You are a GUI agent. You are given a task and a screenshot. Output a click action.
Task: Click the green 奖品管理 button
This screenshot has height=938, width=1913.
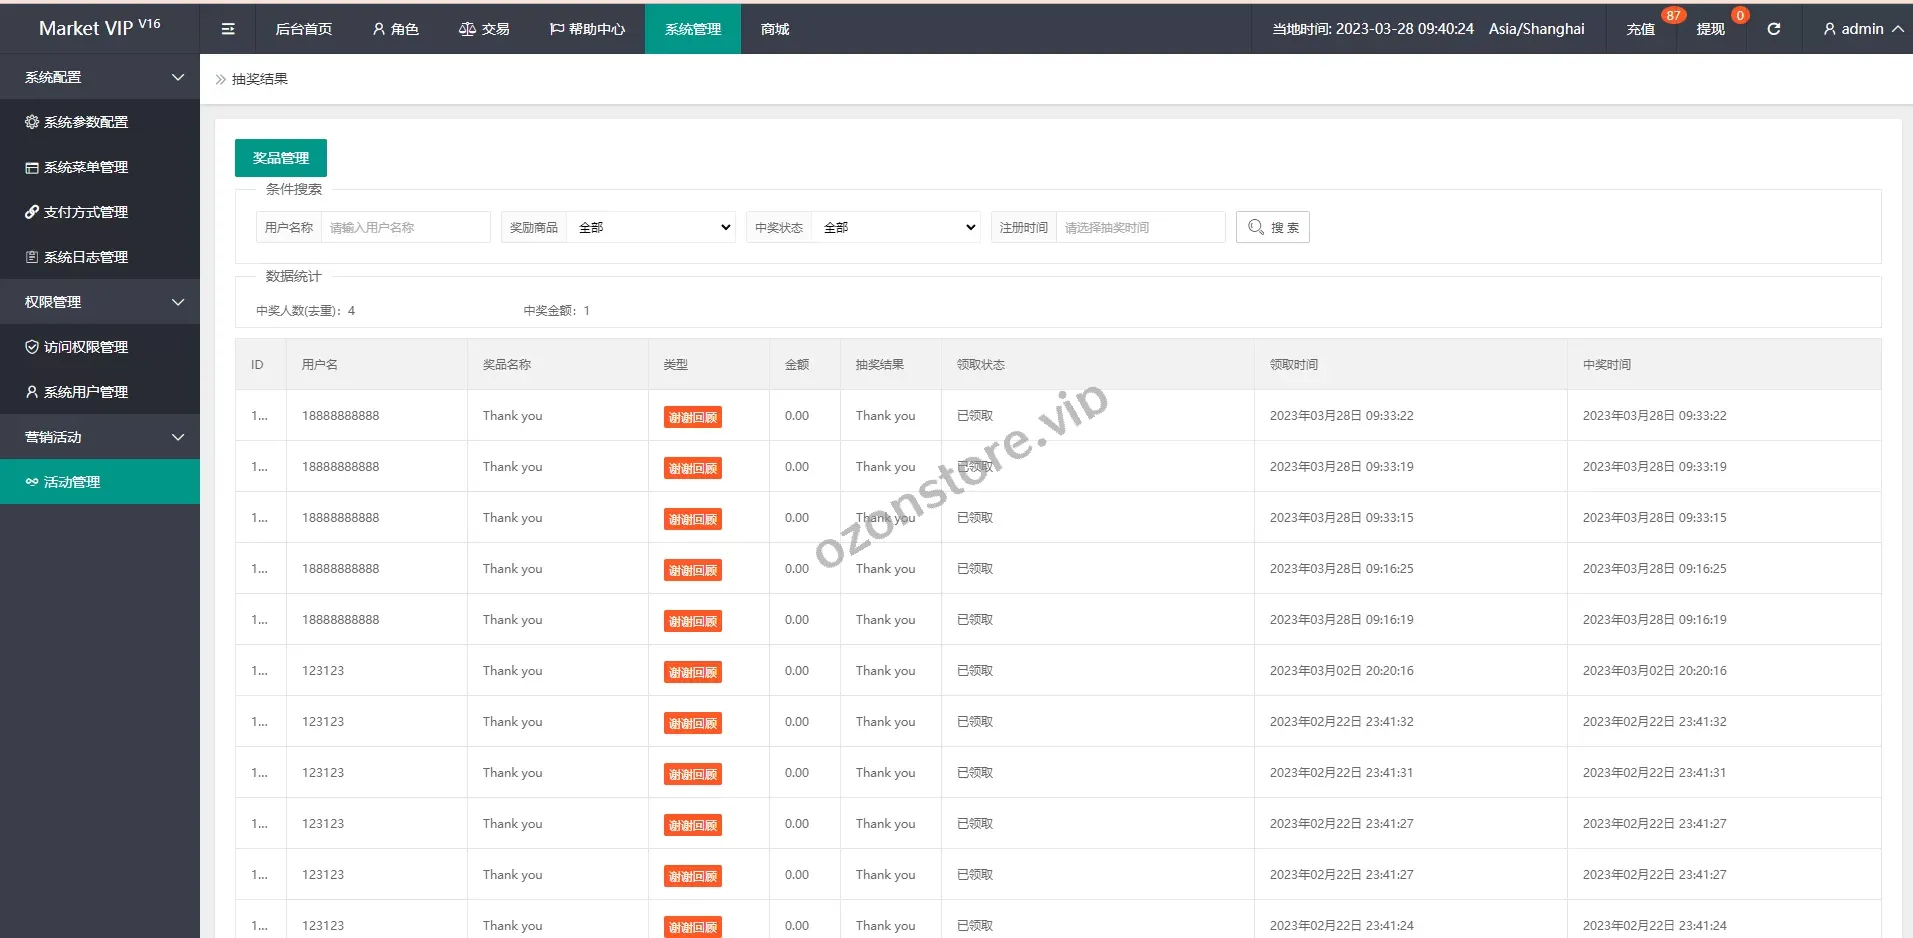tap(281, 158)
